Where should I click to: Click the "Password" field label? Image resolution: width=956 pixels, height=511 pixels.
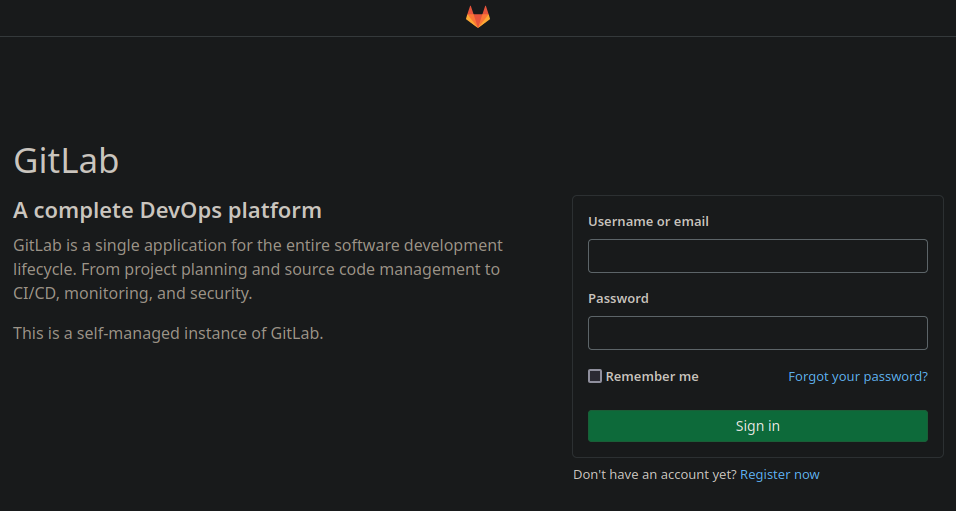[x=618, y=299]
